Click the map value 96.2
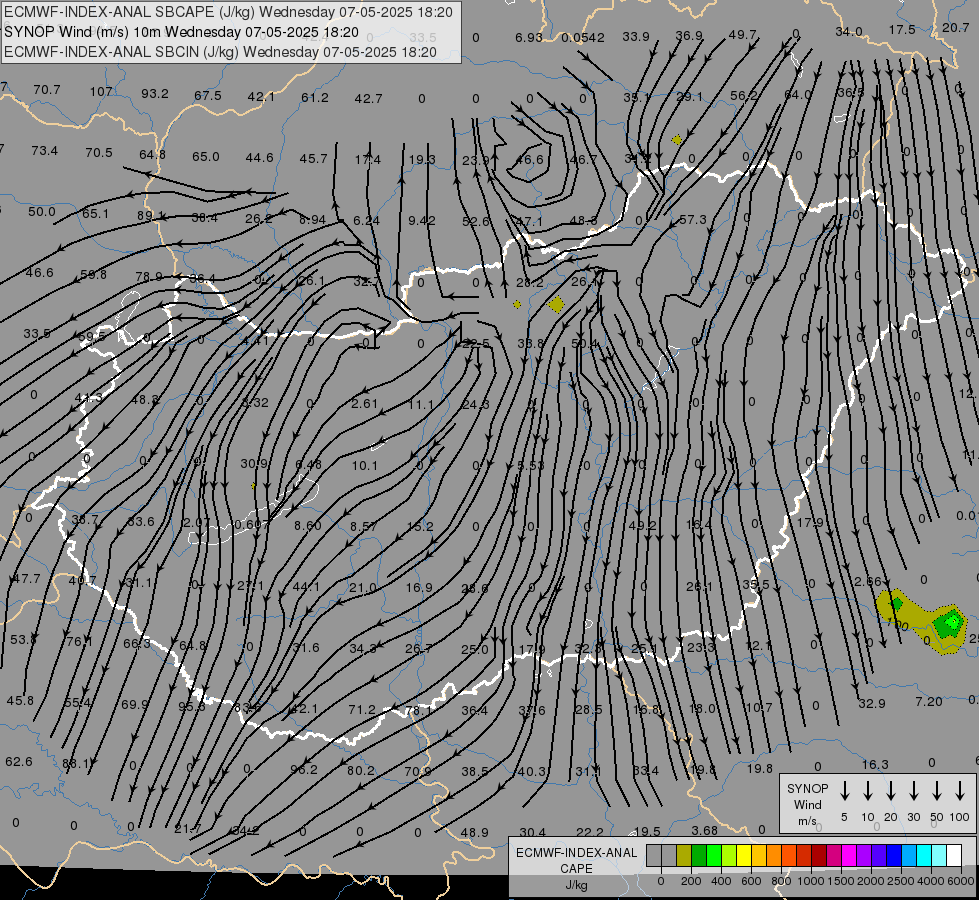The width and height of the screenshot is (979, 900). tap(304, 769)
